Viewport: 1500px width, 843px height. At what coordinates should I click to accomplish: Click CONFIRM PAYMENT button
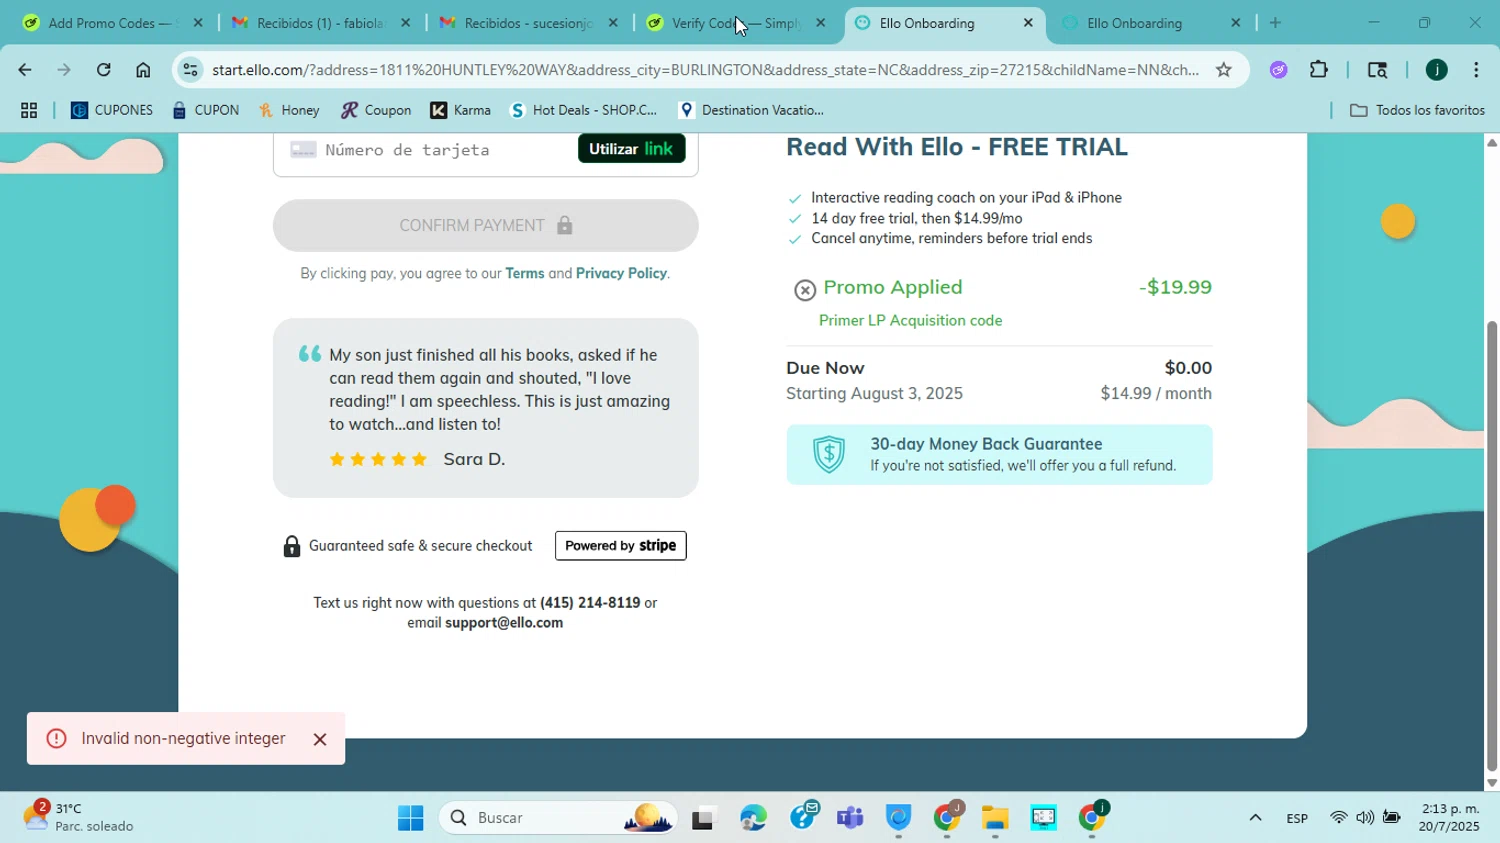click(x=485, y=226)
